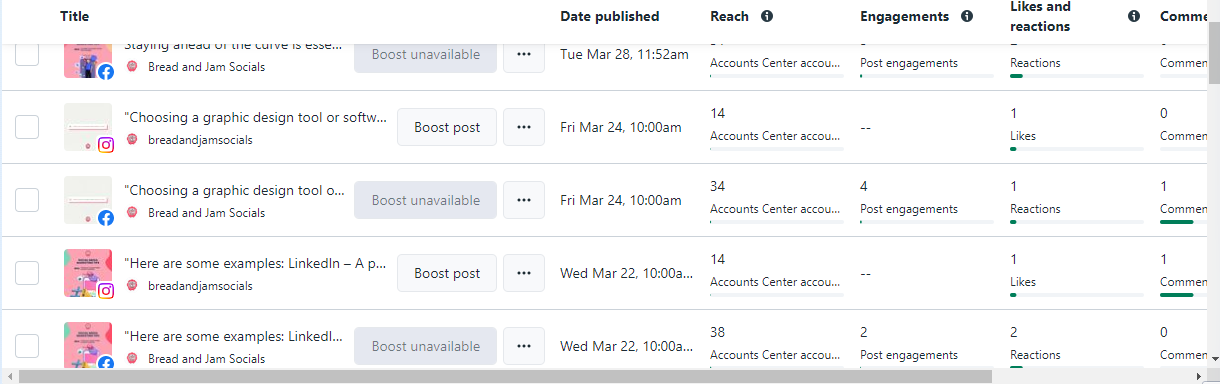Click the Likes and reactions info icon
The width and height of the screenshot is (1220, 384).
[x=1134, y=16]
